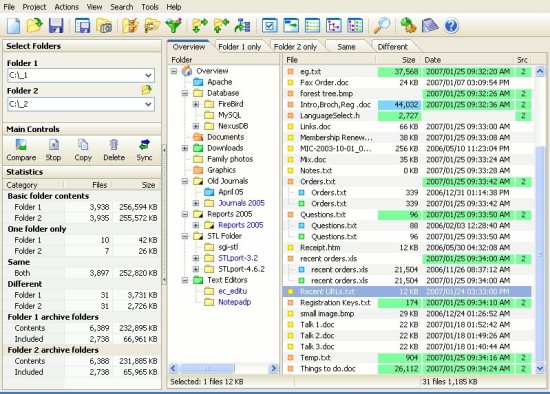
Task: Switch to the Different tab
Action: point(393,47)
